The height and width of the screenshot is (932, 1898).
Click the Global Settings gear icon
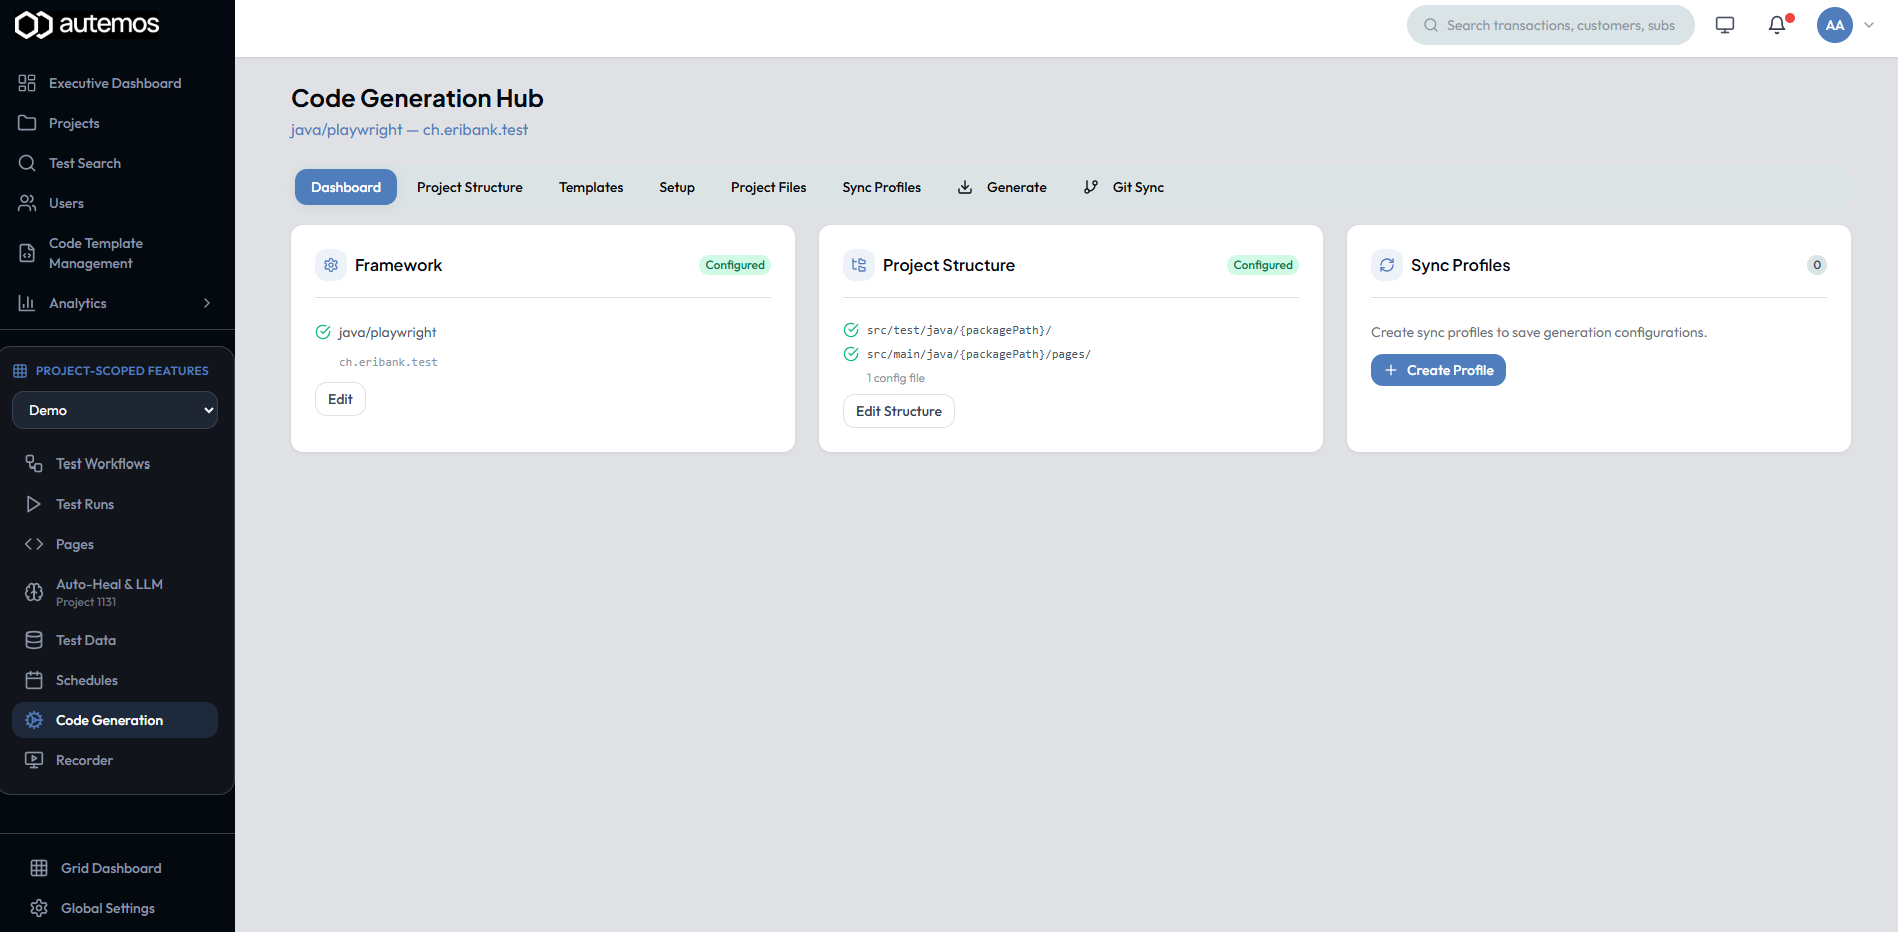39,908
